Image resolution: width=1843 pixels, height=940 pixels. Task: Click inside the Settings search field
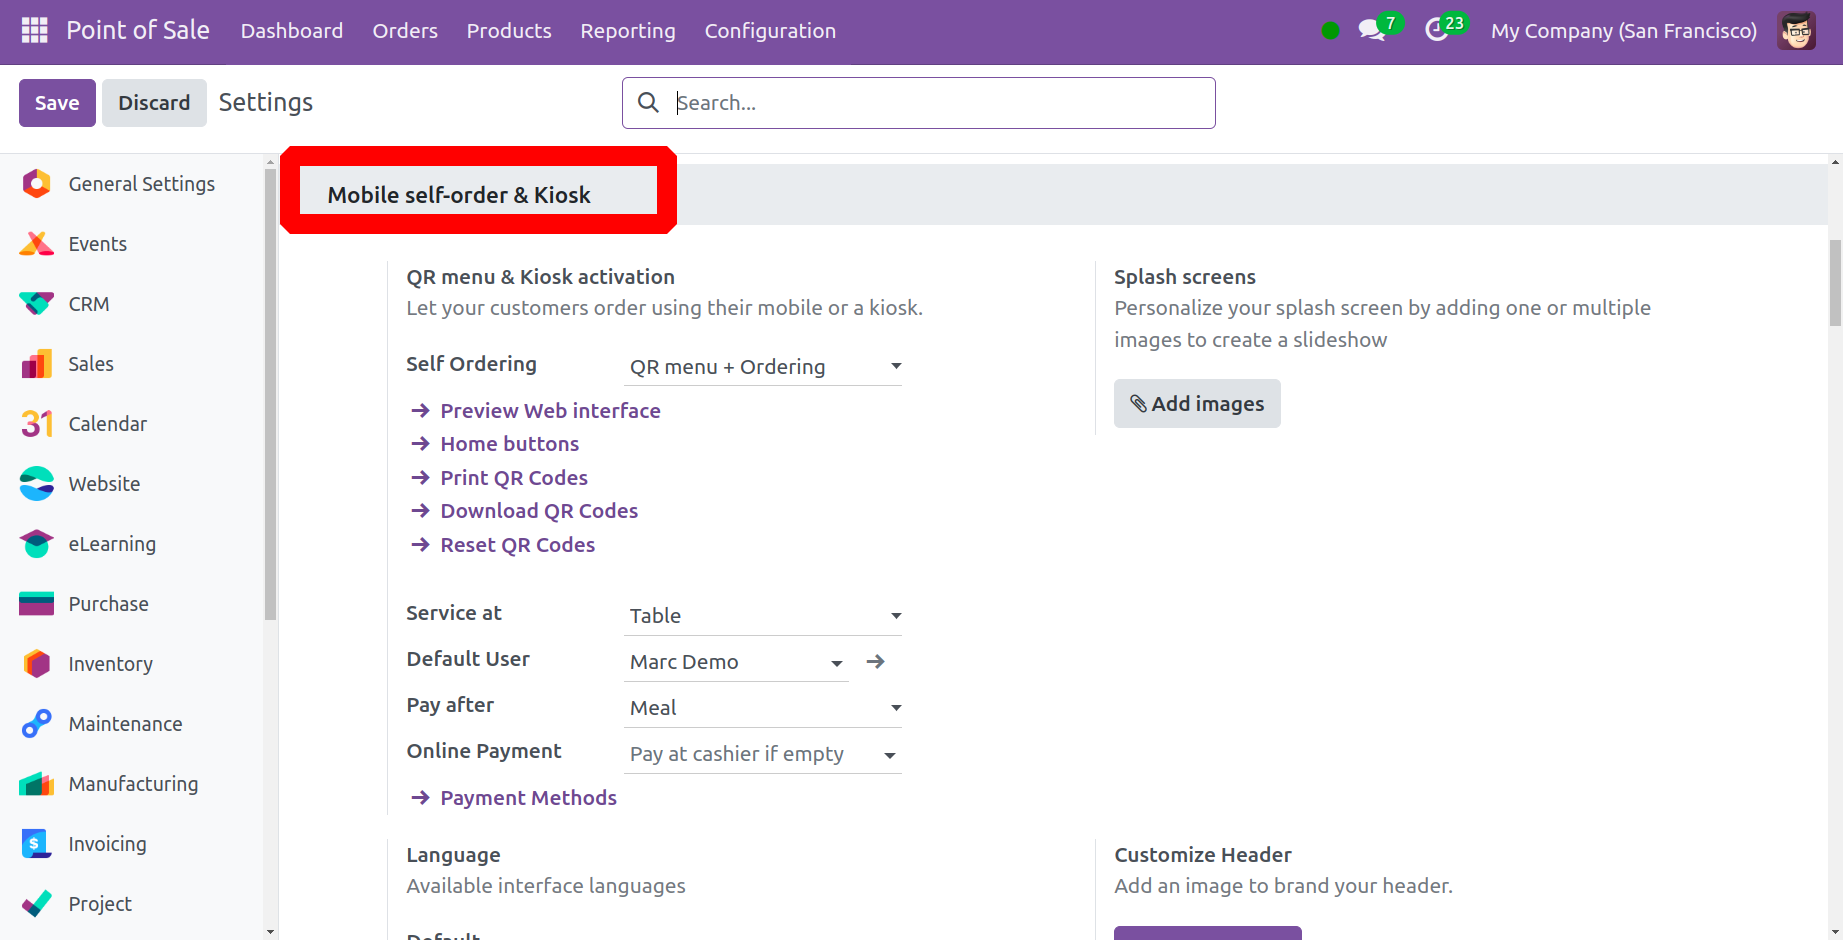(930, 103)
